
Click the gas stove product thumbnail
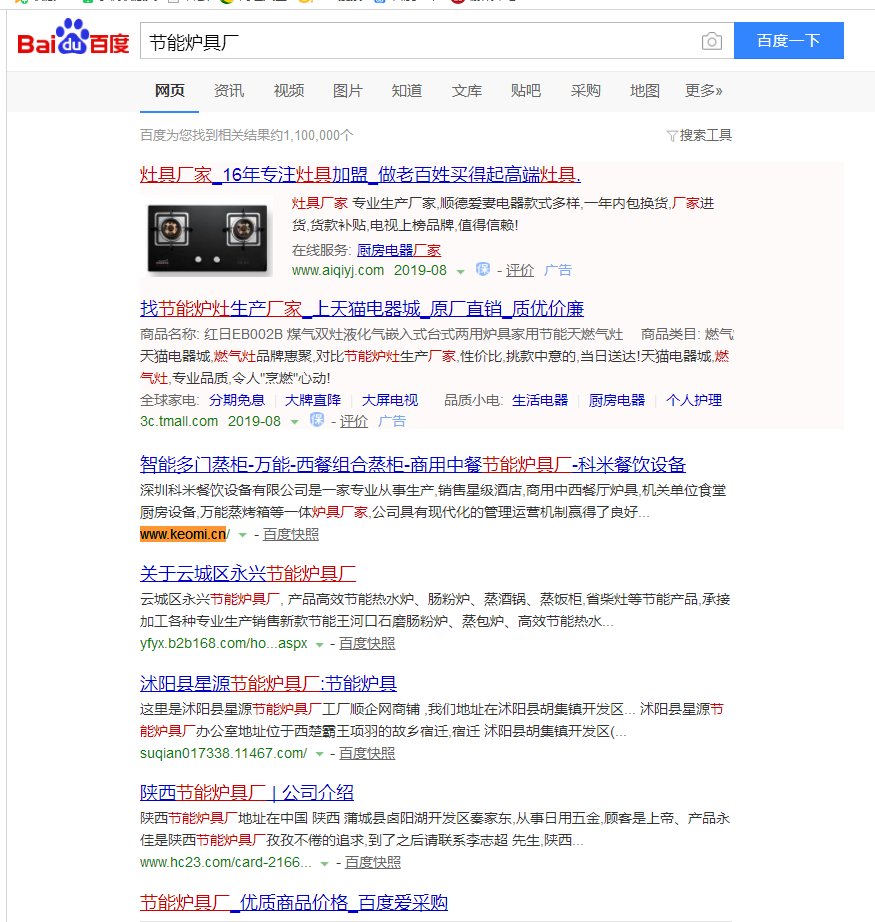click(x=207, y=237)
